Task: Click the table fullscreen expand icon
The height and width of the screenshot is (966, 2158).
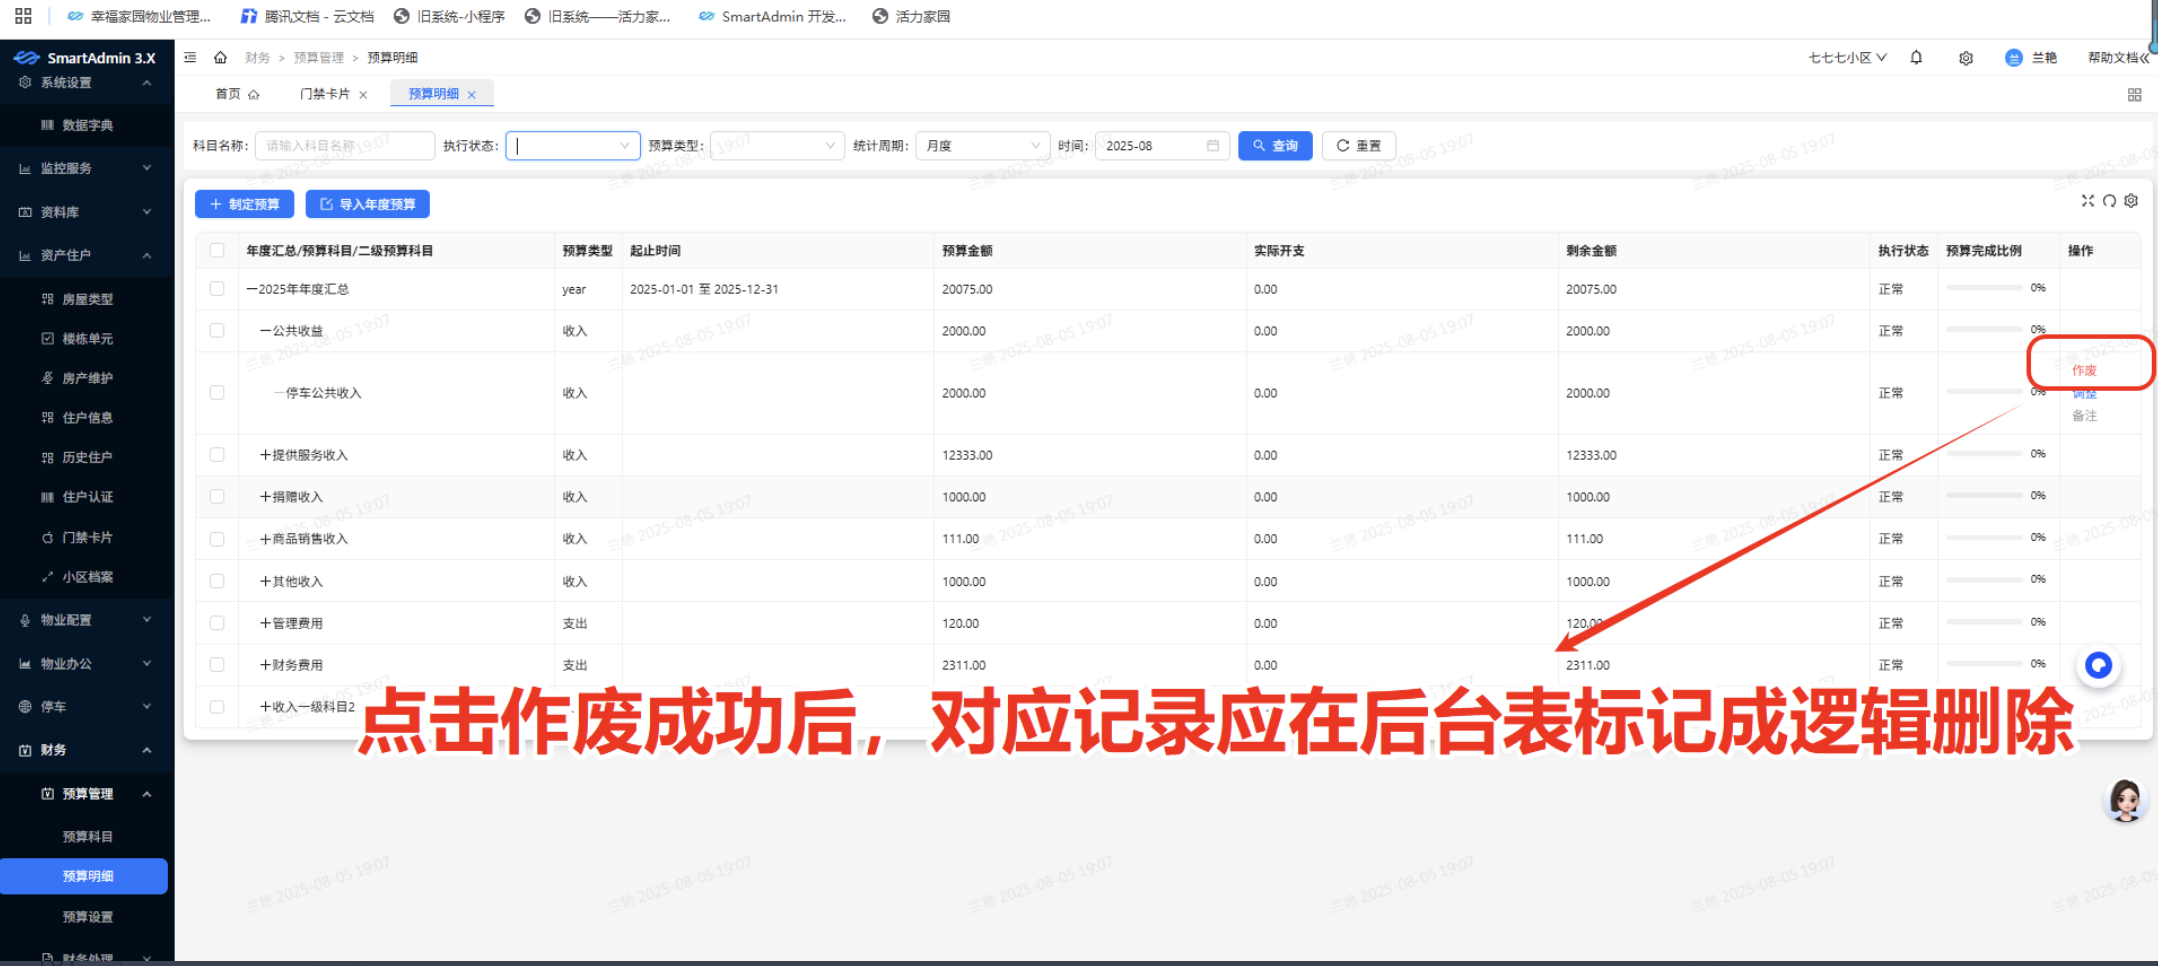Action: point(2088,200)
